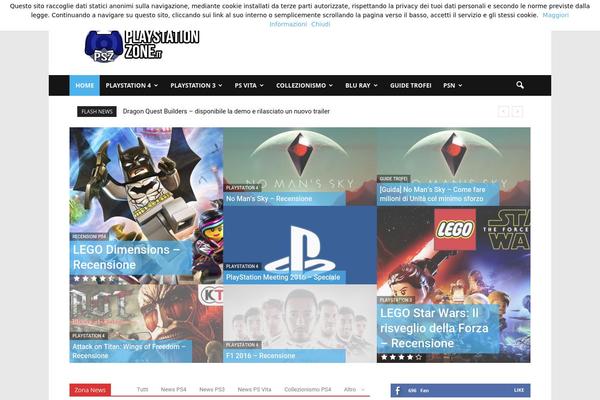
Task: Click the Facebook icon in fan box
Action: (x=398, y=390)
